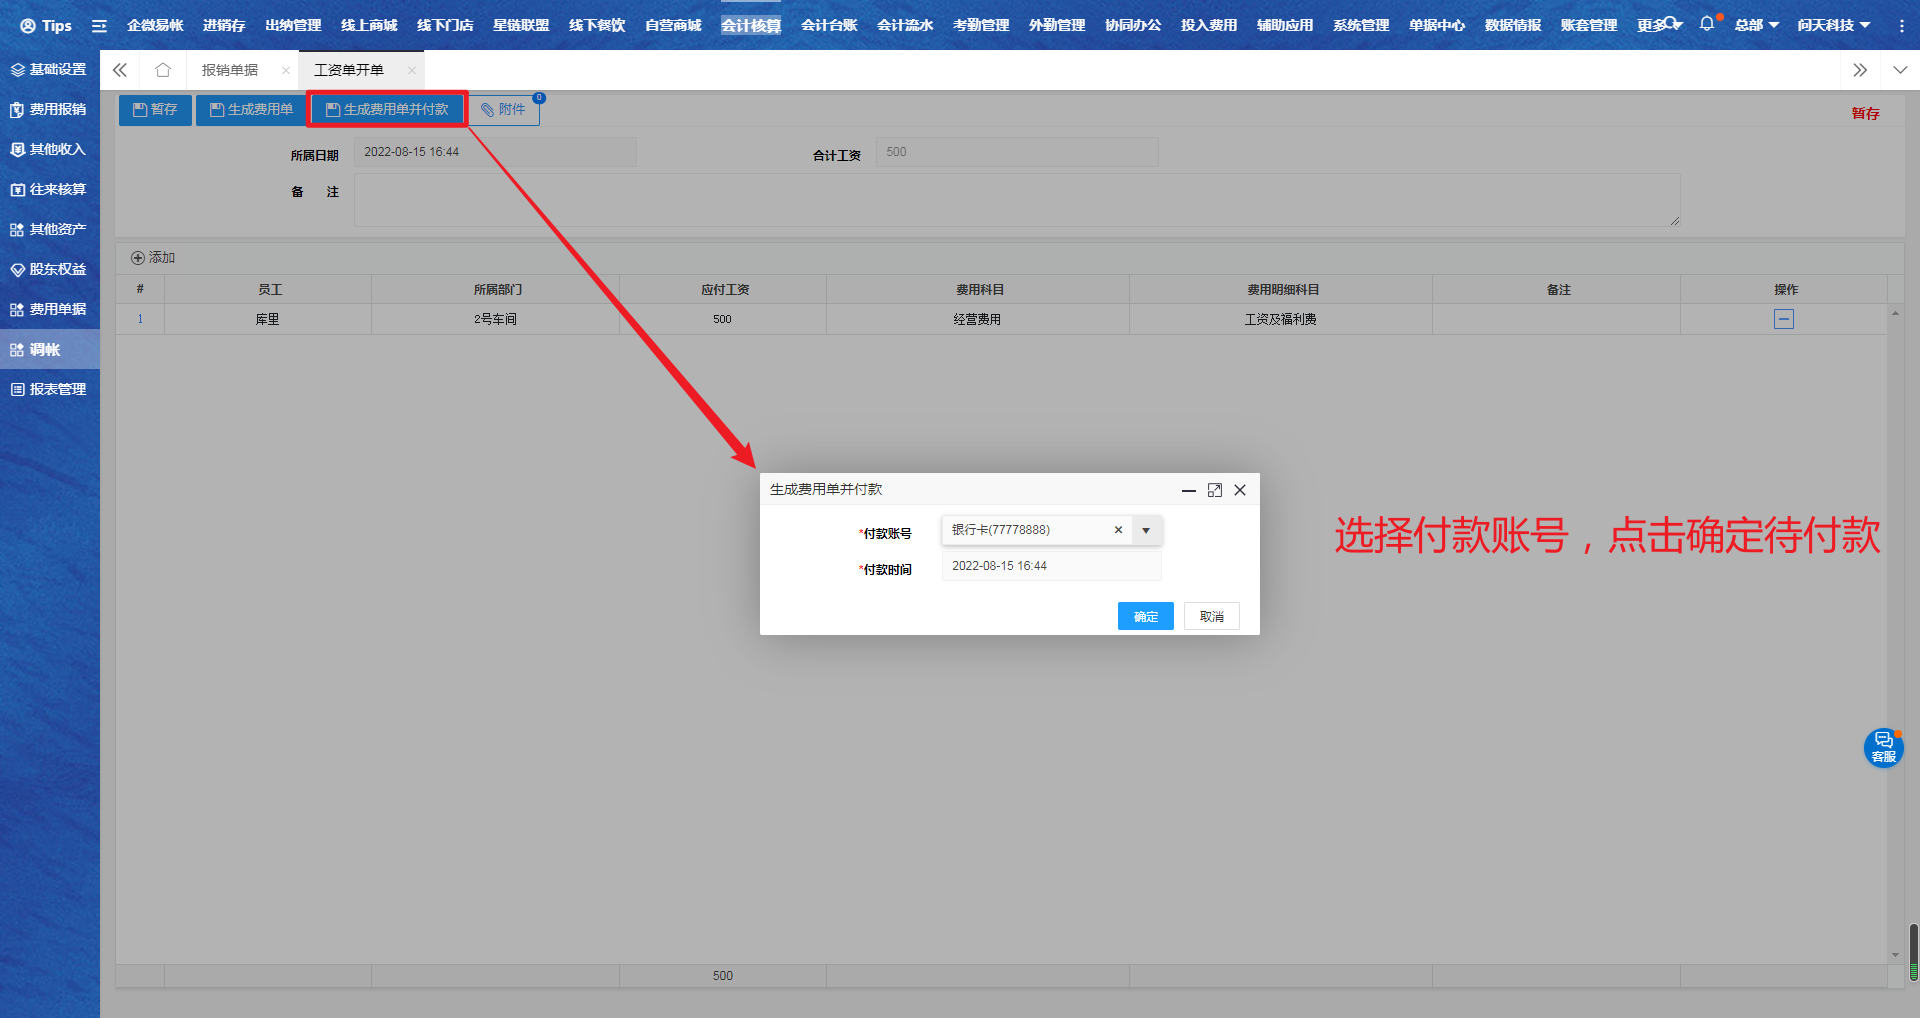Open the 会计台账 top menu
Screen dimensions: 1920x1018
[828, 25]
